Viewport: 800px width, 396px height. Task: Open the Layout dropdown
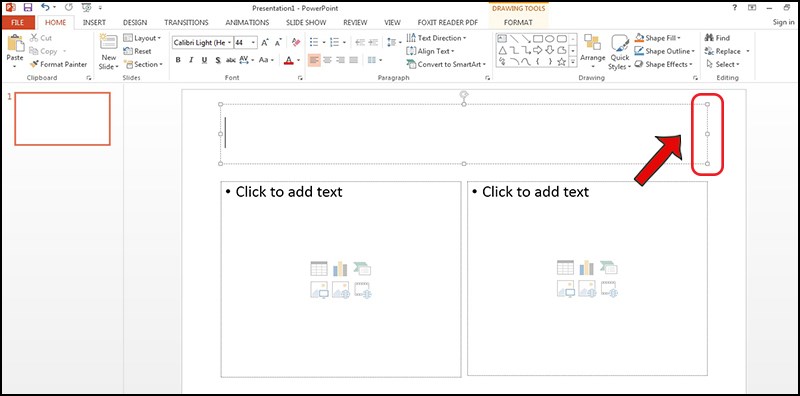[x=142, y=38]
